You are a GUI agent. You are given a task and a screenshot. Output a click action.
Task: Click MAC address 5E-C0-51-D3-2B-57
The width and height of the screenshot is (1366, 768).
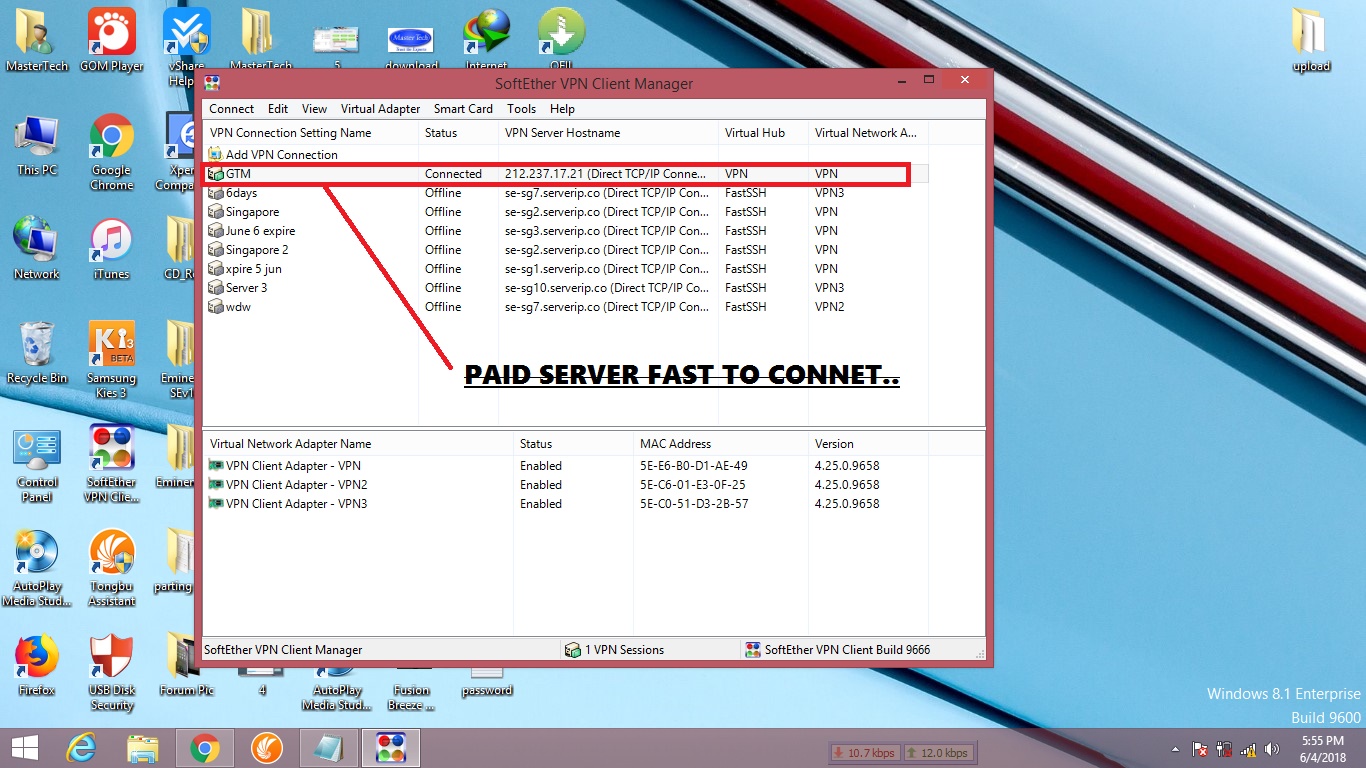pyautogui.click(x=693, y=504)
